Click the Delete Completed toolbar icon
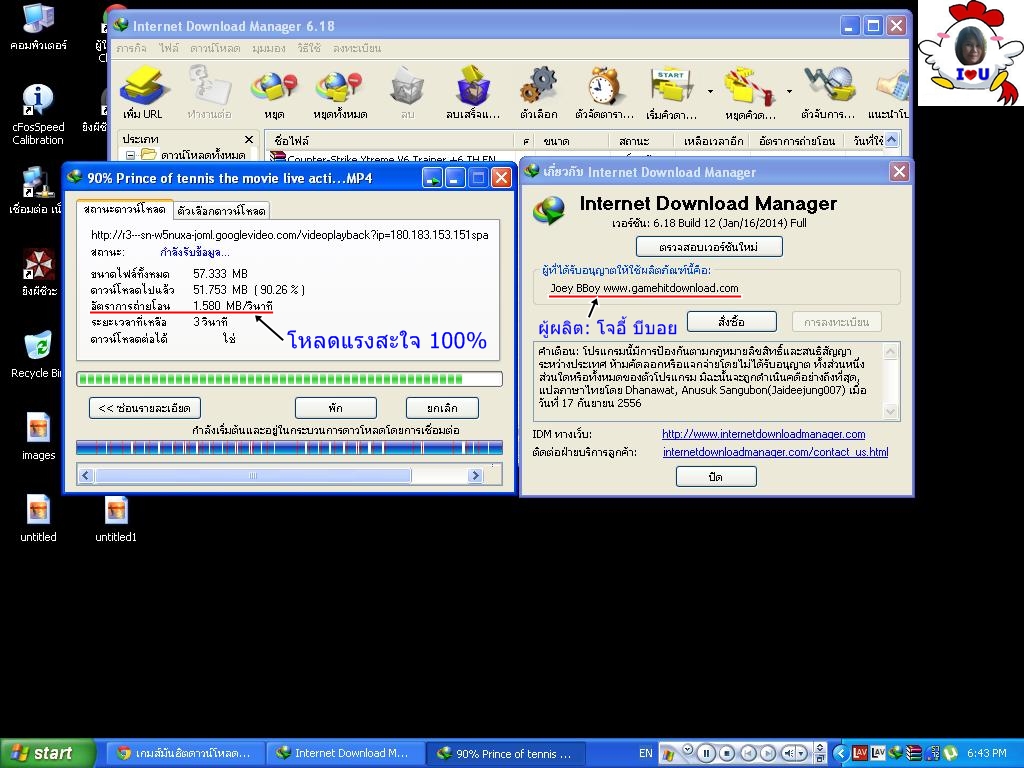Viewport: 1024px width, 768px height. tap(473, 92)
